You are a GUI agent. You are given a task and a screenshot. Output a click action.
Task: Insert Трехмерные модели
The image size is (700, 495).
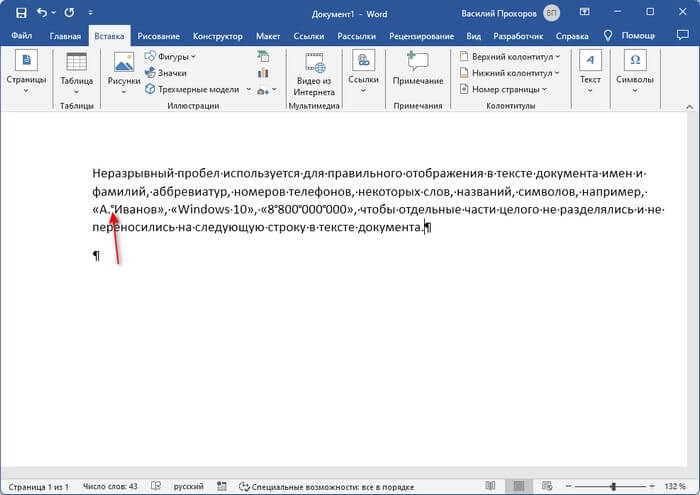point(193,89)
